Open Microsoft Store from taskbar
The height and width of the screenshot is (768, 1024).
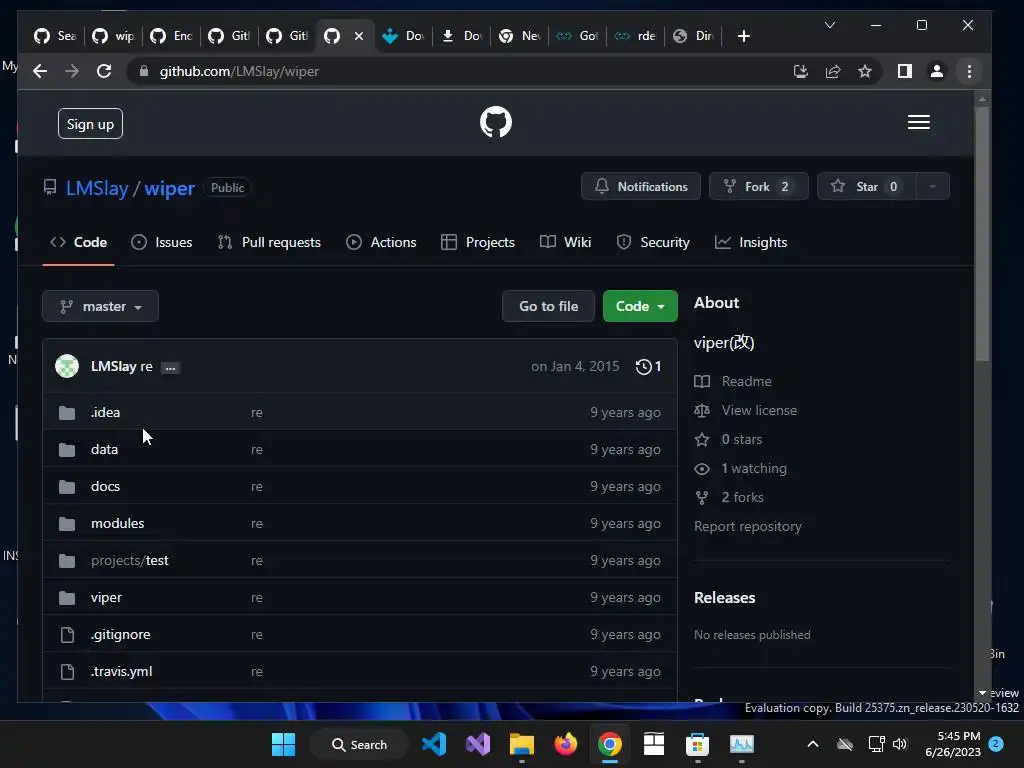[x=697, y=744]
